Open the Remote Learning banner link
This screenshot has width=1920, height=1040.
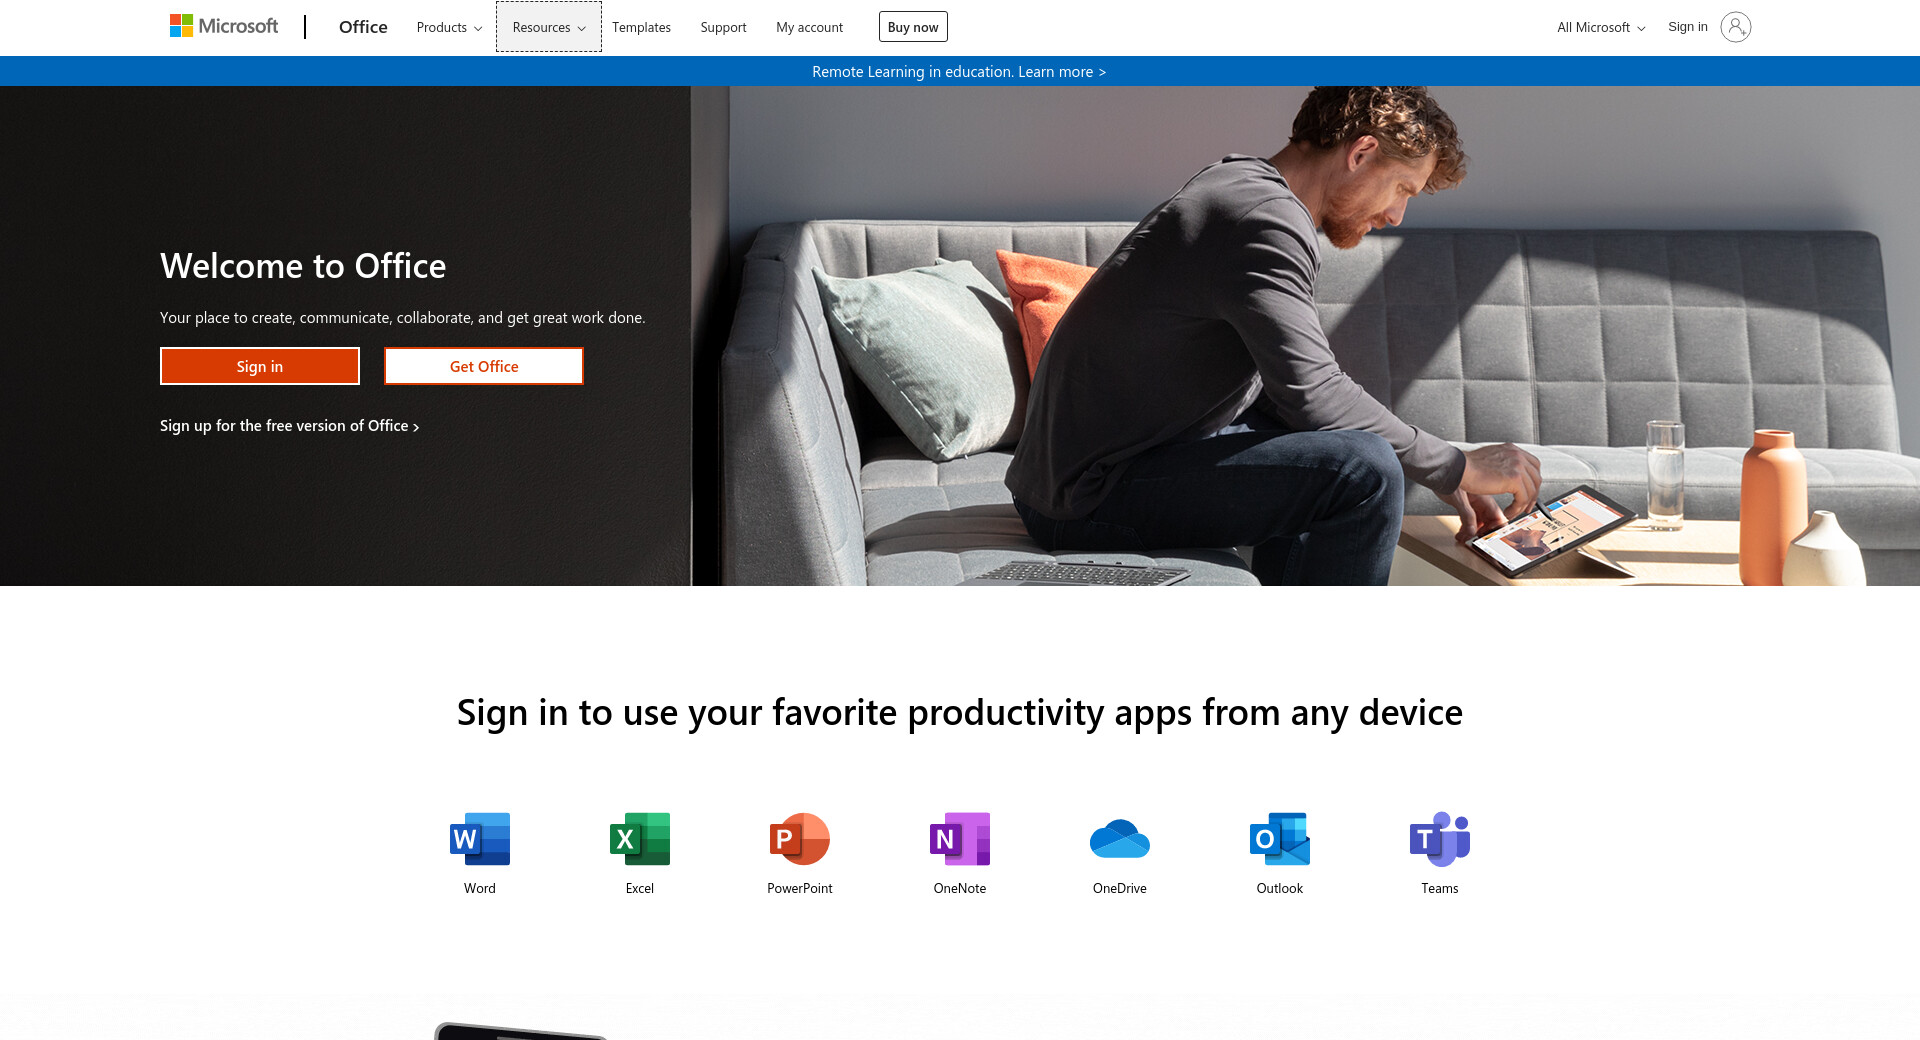coord(959,72)
